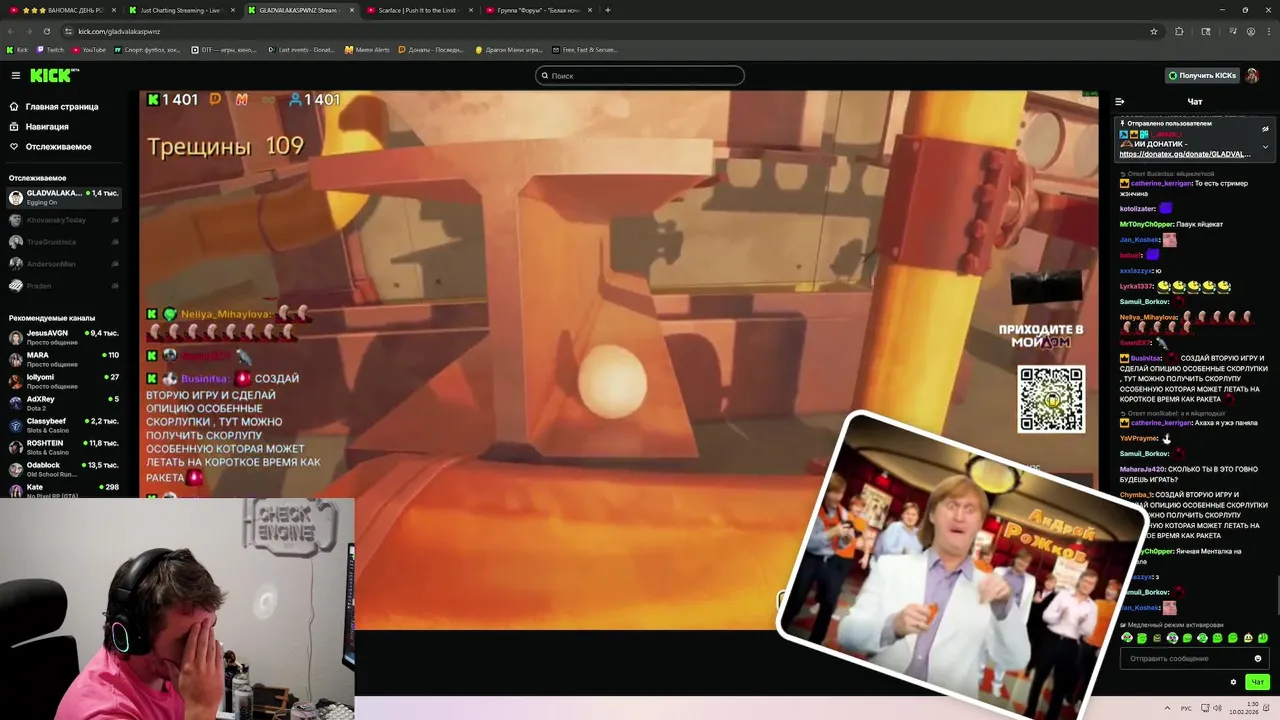Close the GLADVALAKASPWNZ Stream tab
Viewport: 1280px width, 720px height.
click(x=352, y=10)
